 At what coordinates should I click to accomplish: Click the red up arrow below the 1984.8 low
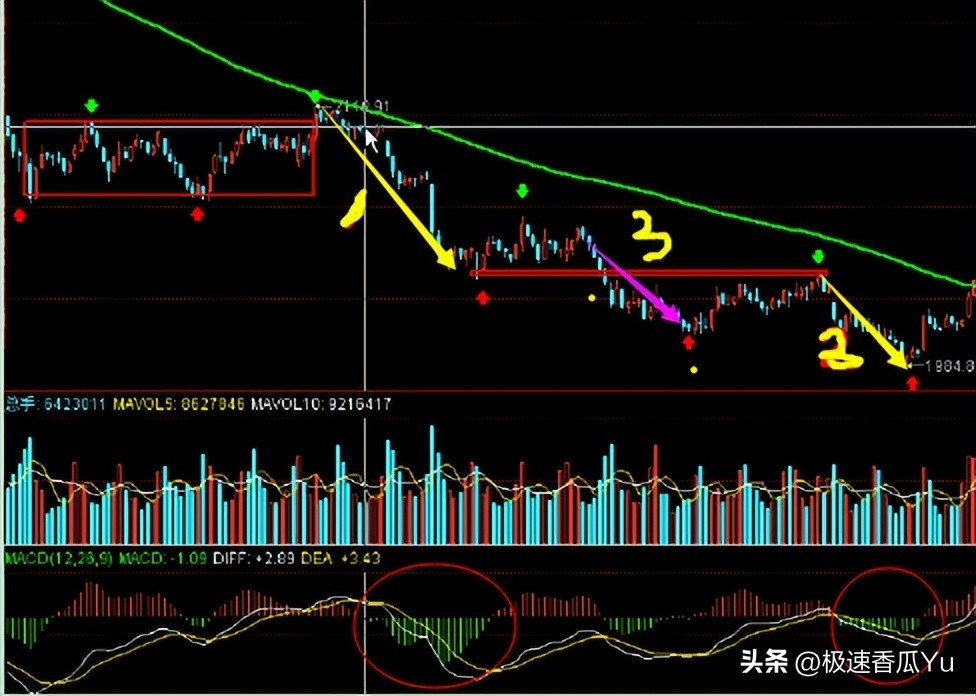point(911,381)
